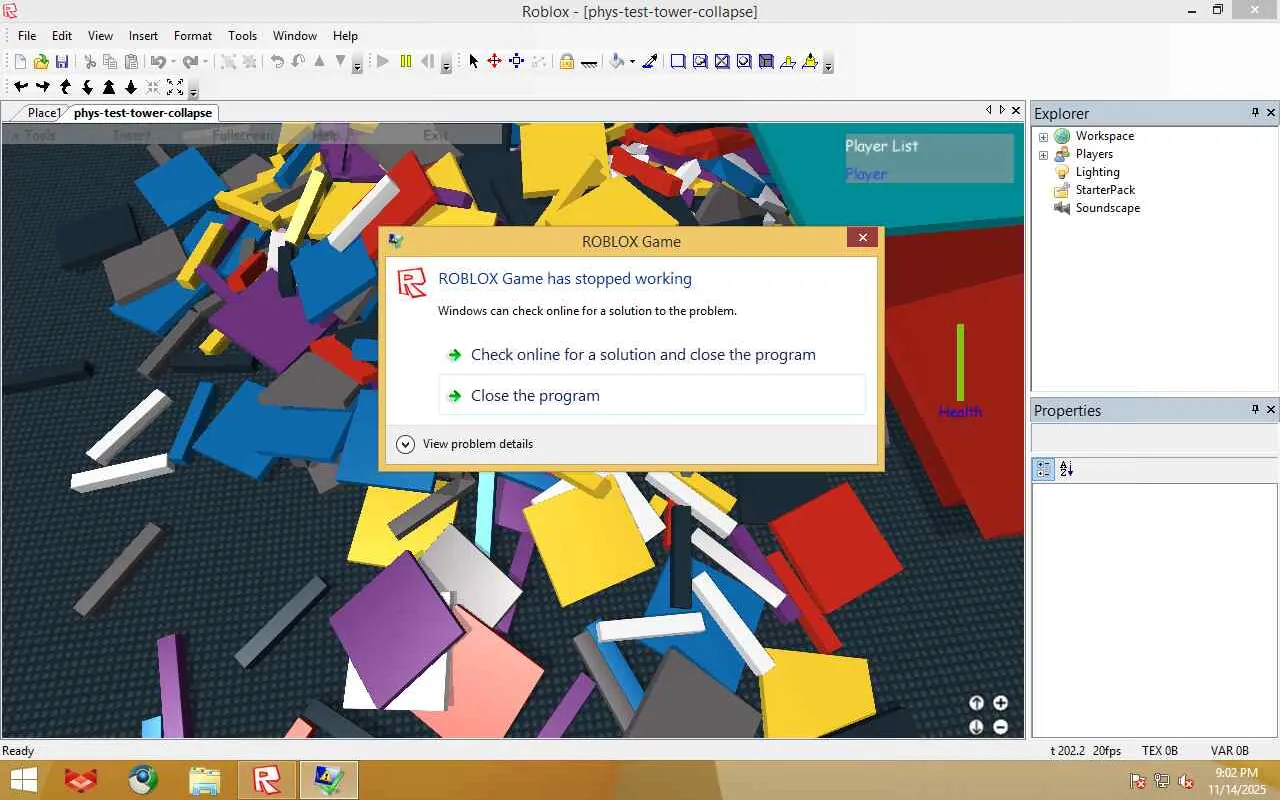Screen dimensions: 1280x800
Task: Open the Insert menu
Action: coord(143,35)
